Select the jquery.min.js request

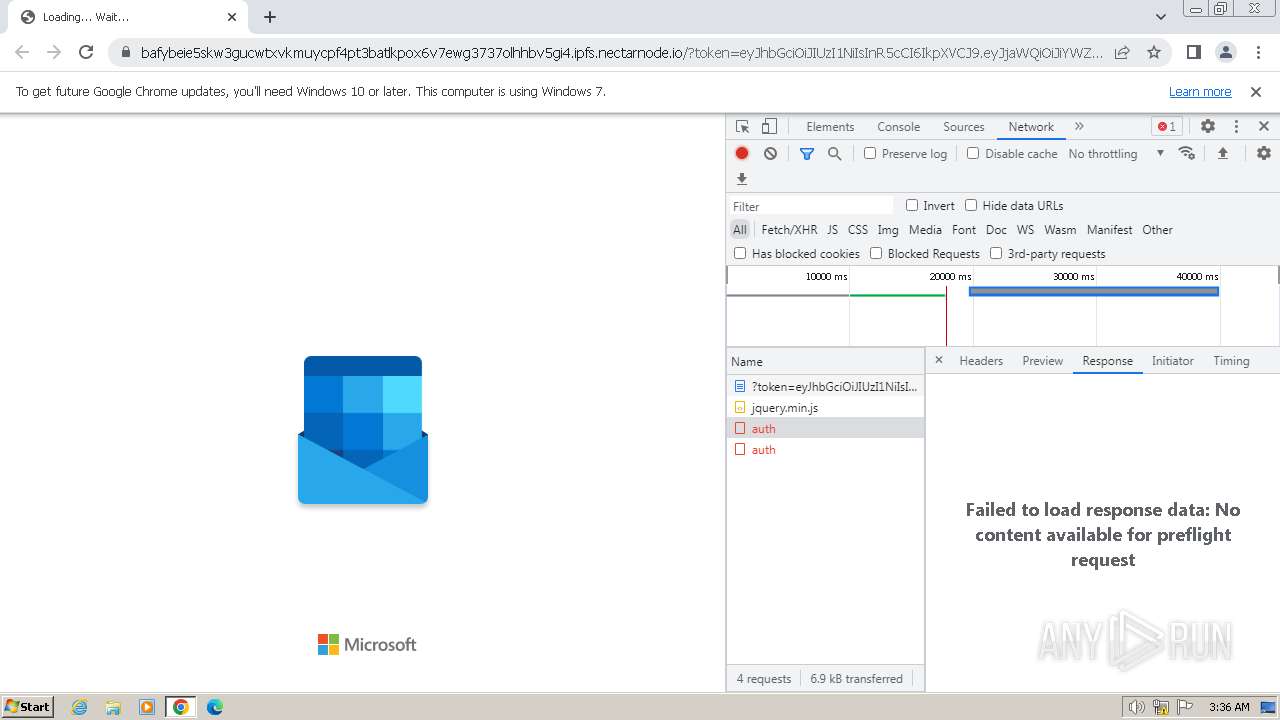point(825,407)
